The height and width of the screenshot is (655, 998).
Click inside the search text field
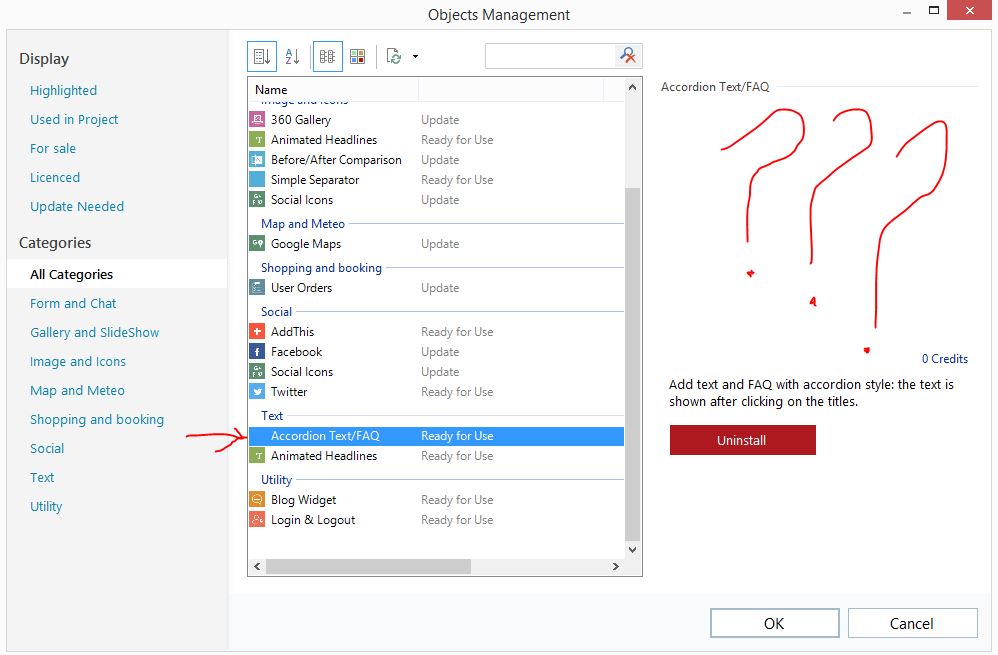[550, 56]
